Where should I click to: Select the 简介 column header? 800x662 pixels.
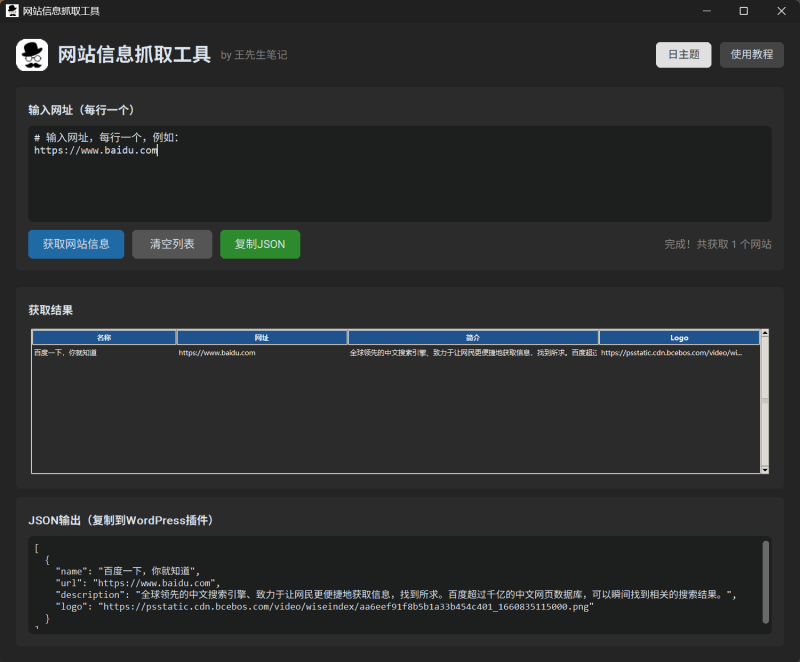[473, 337]
